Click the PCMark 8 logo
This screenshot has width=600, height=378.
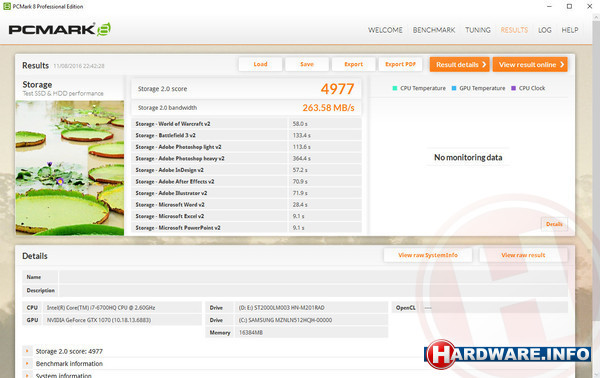[x=60, y=29]
